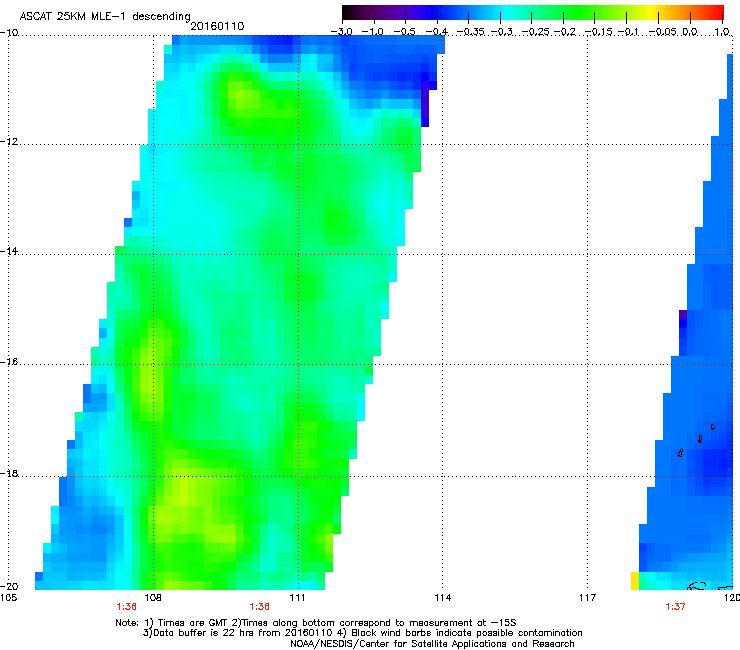This screenshot has height=650, width=740.
Task: Click the longitude axis label "105"
Action: (8, 598)
